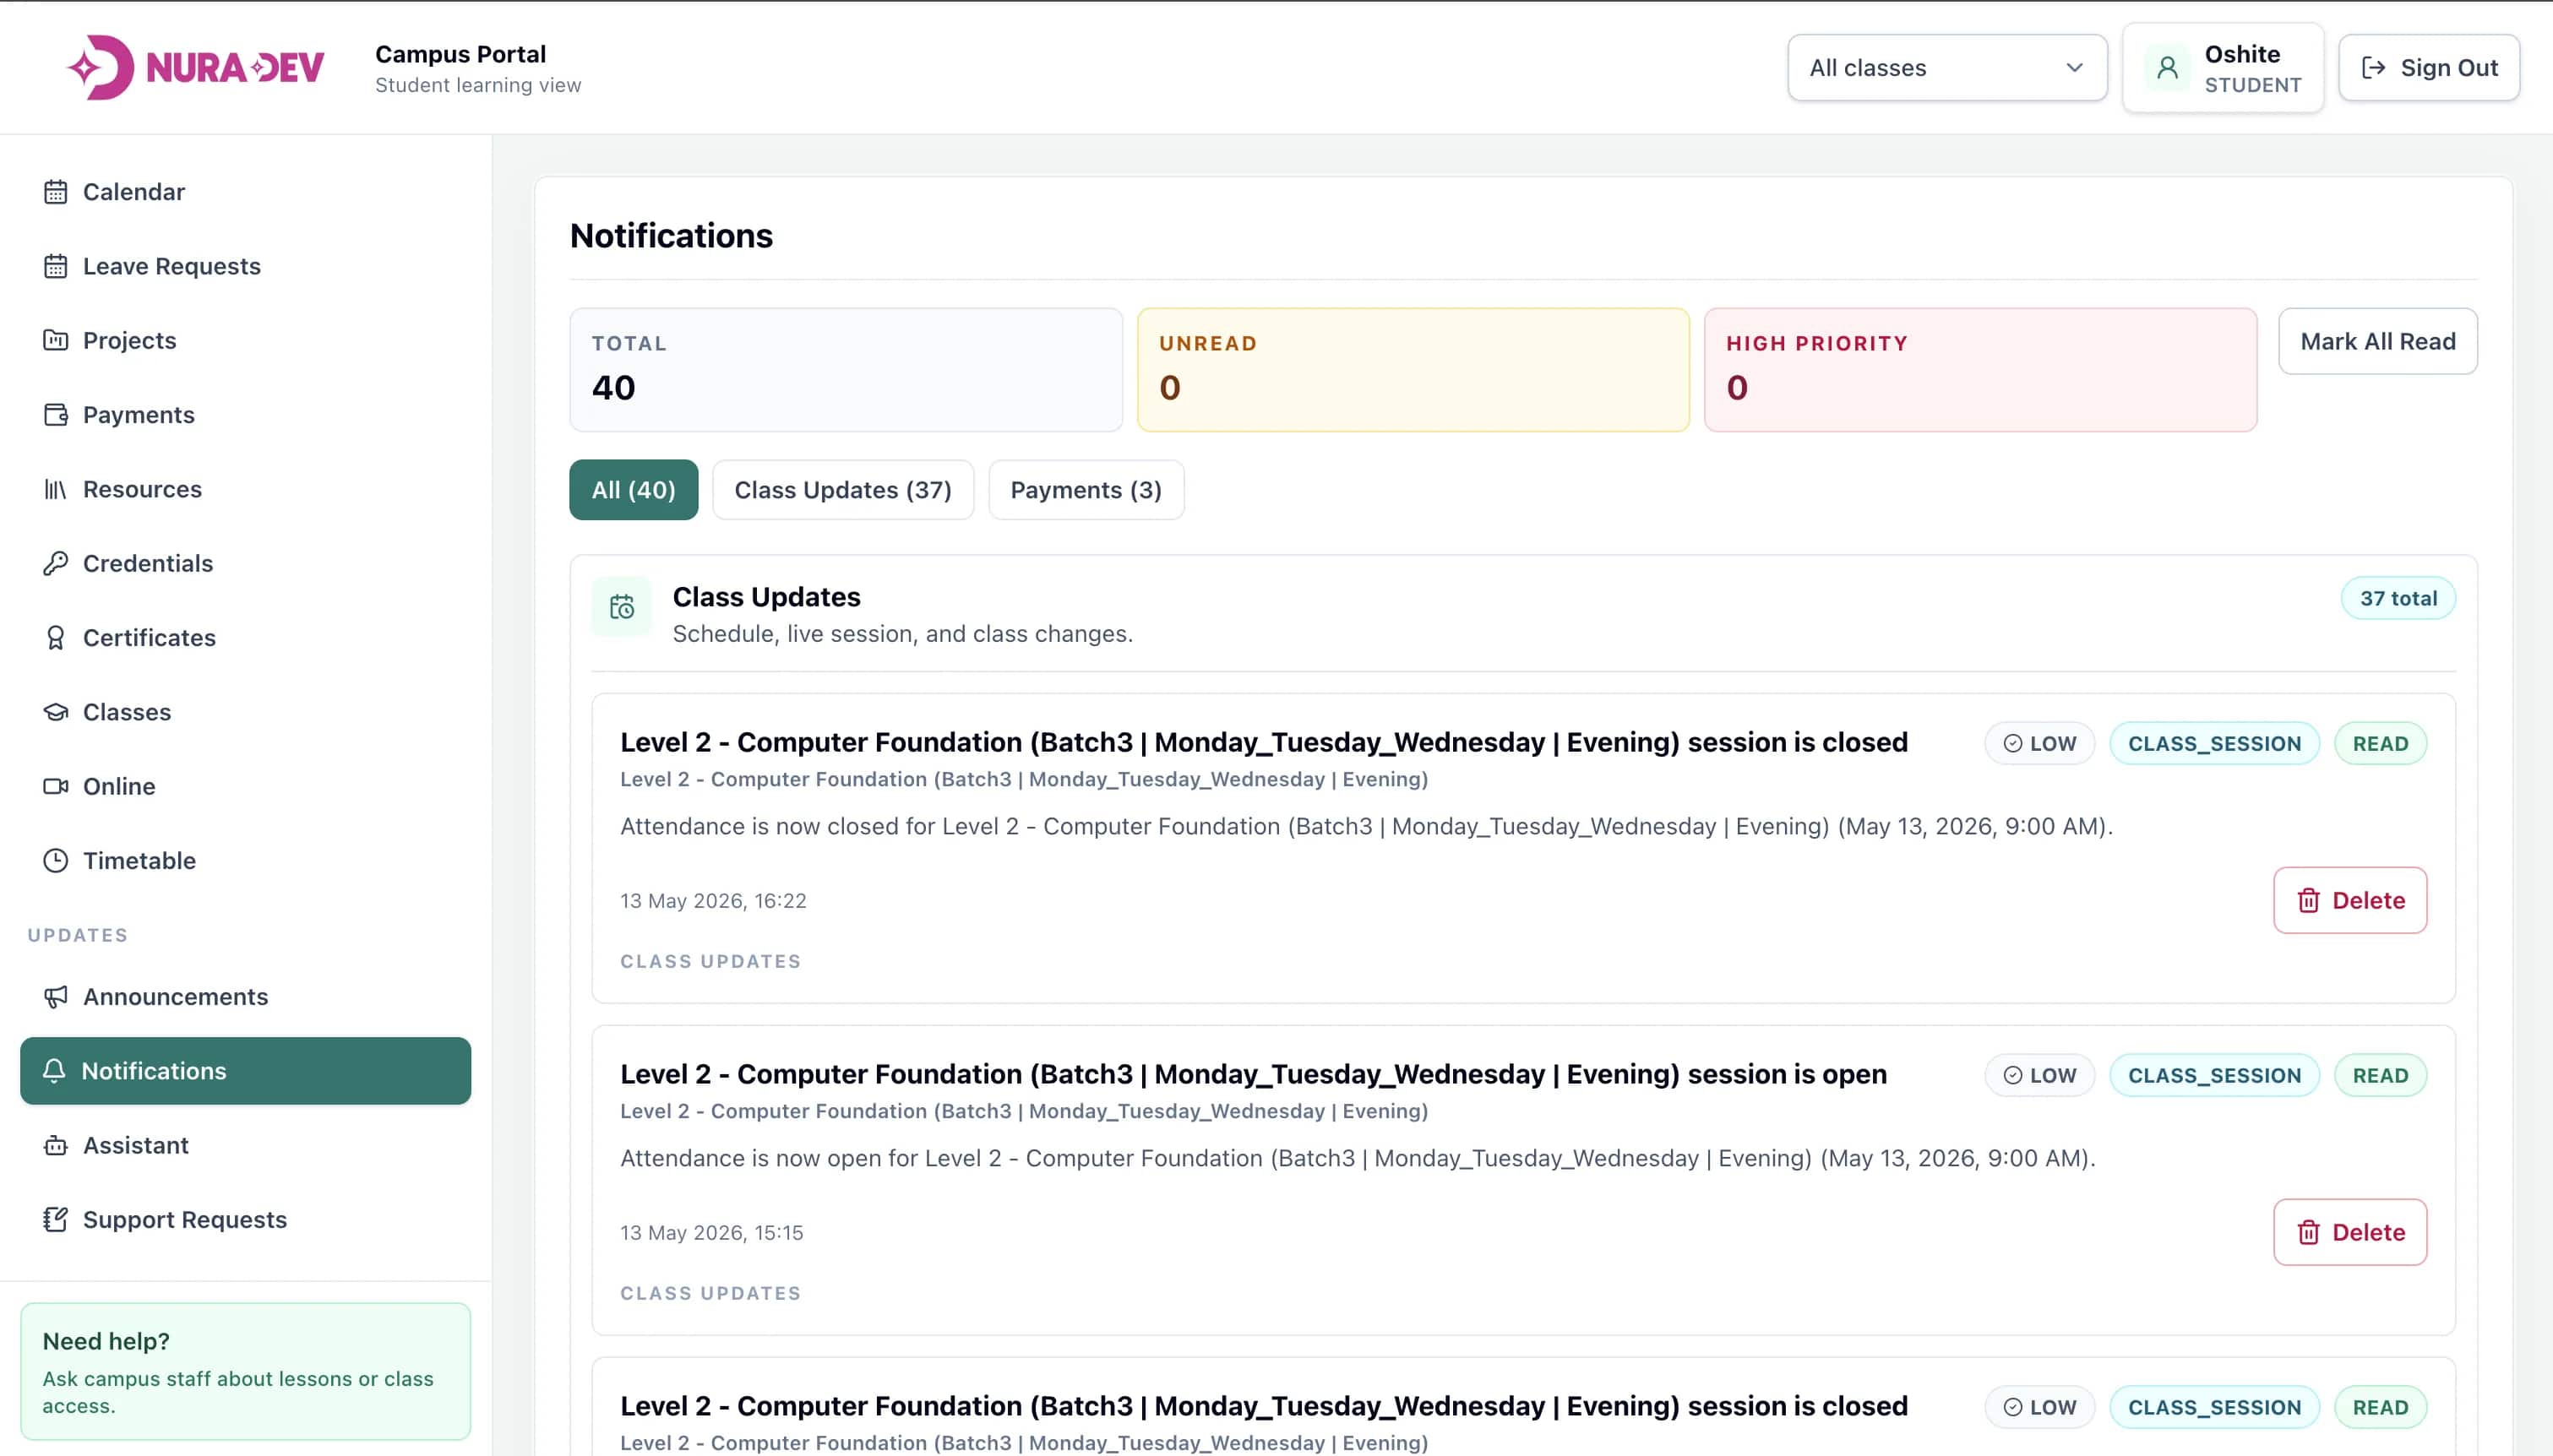Click the Class Updates section calendar icon
This screenshot has width=2553, height=1456.
pos(622,607)
